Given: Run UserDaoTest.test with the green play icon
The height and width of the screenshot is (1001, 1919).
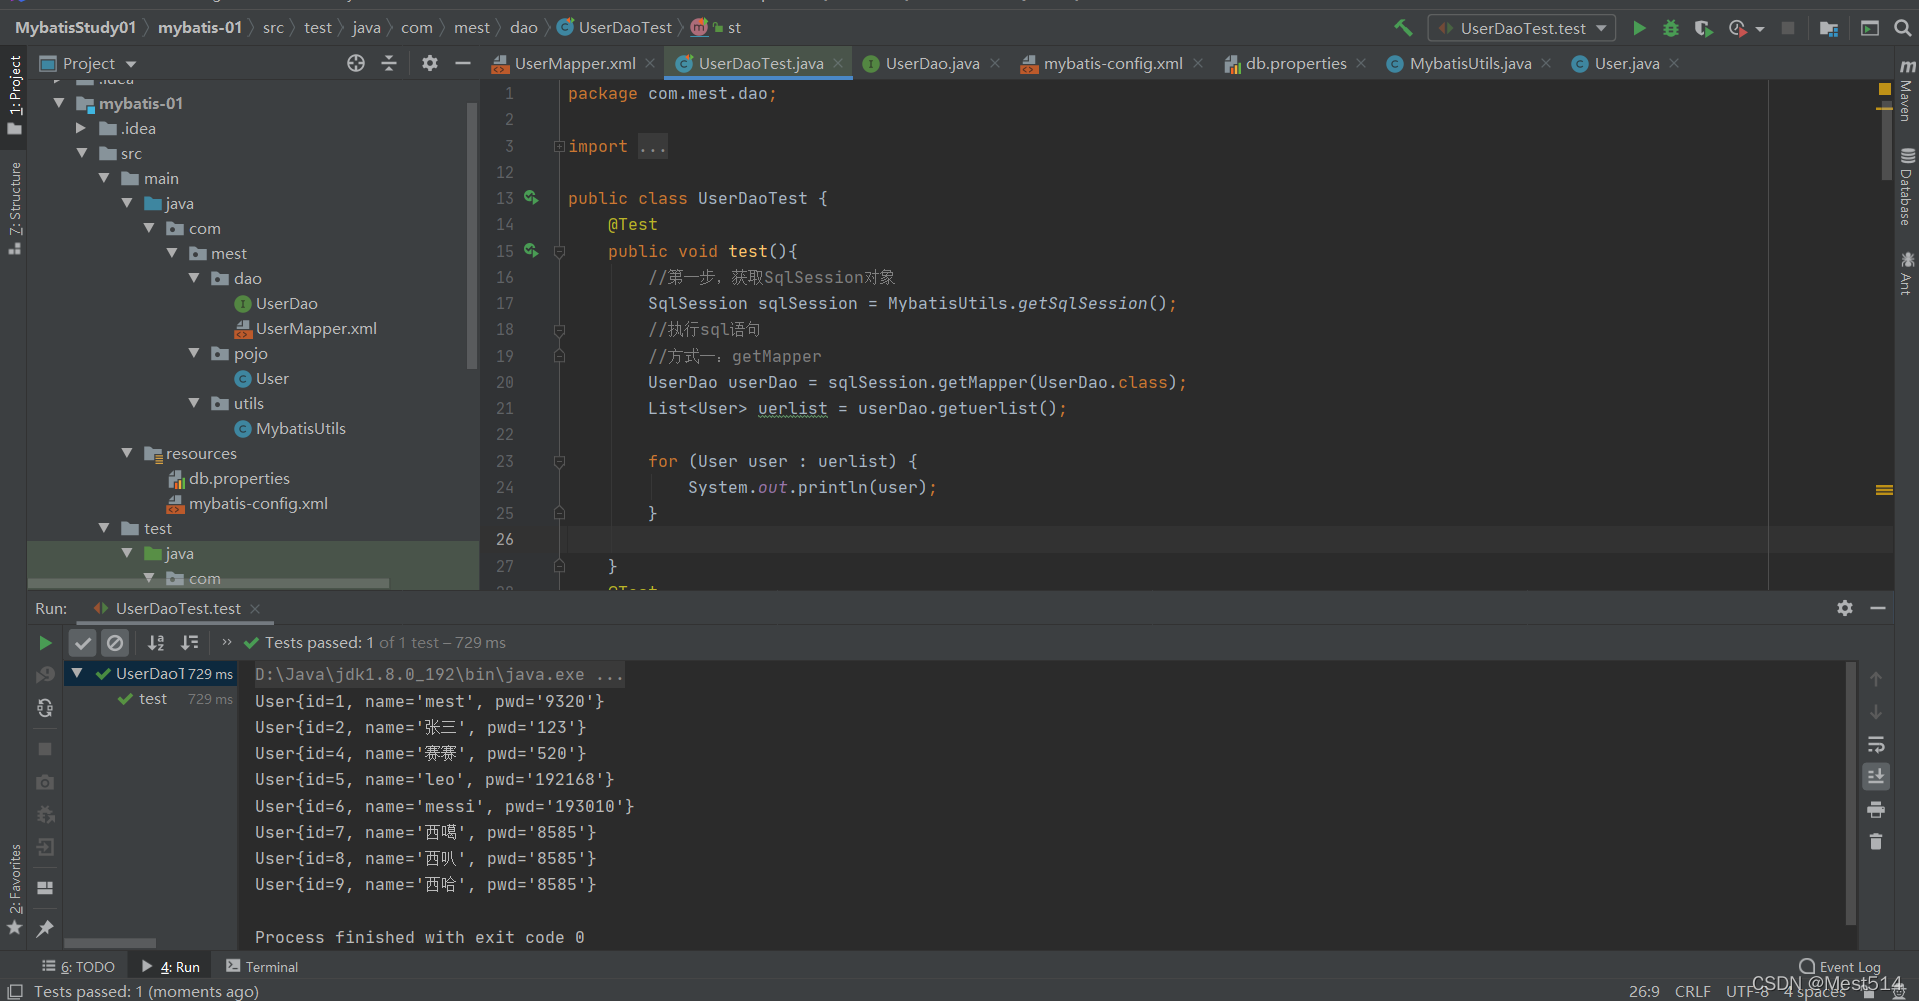Looking at the screenshot, I should coord(1639,28).
